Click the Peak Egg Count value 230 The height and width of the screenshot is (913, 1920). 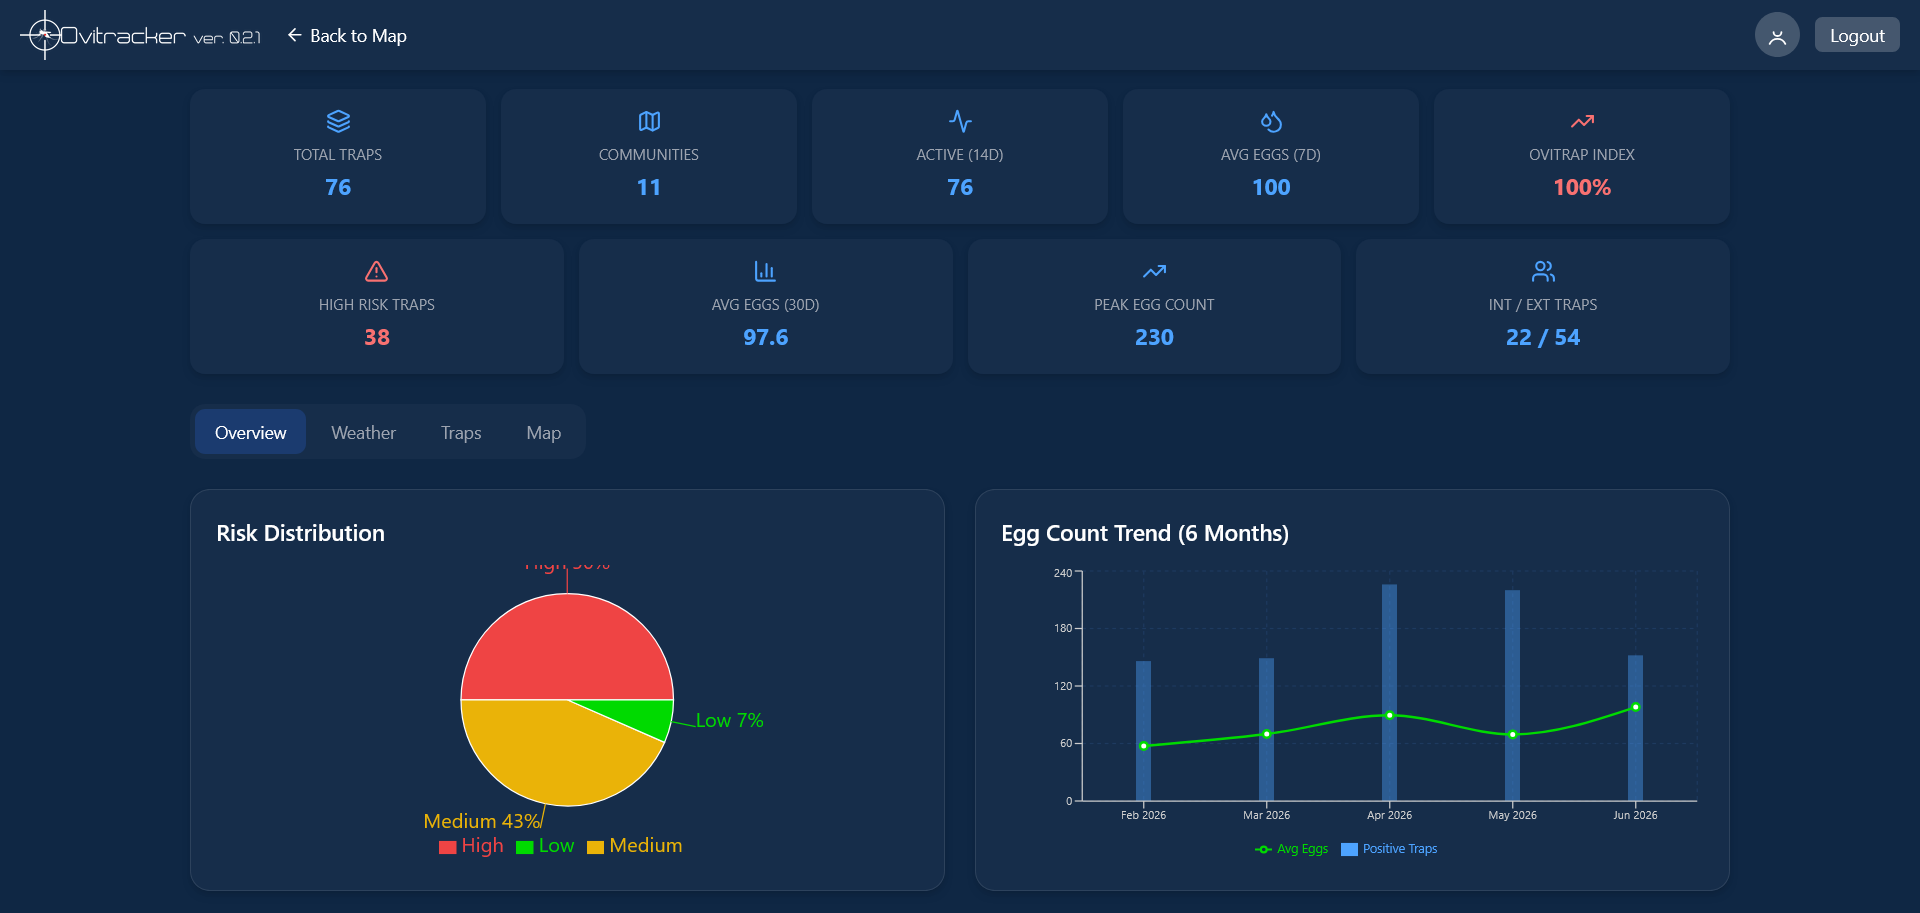coord(1154,337)
